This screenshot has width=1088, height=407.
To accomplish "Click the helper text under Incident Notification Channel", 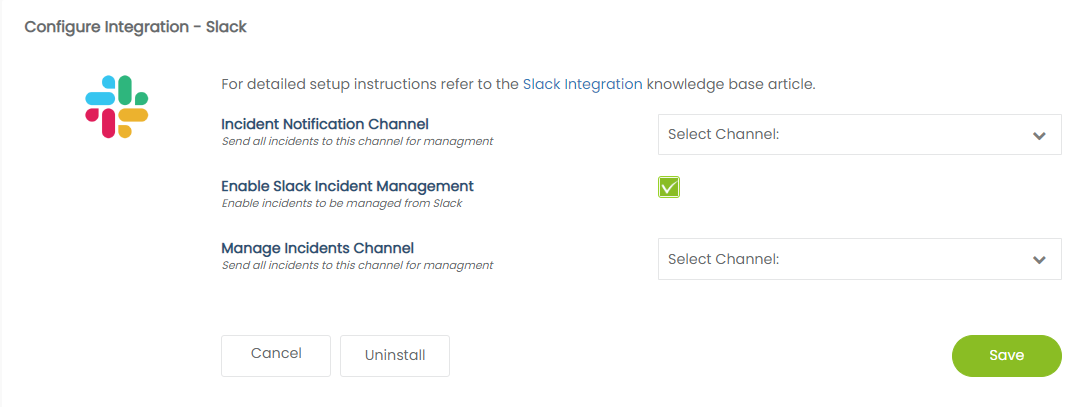I will pyautogui.click(x=357, y=141).
